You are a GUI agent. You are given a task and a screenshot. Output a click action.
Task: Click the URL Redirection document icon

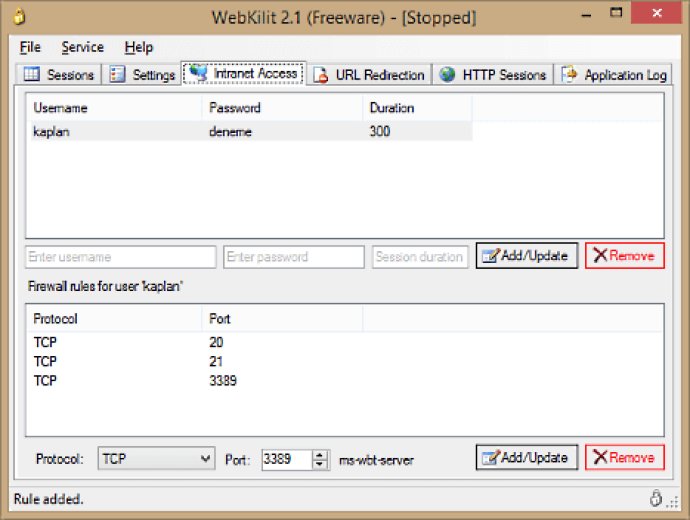(321, 75)
